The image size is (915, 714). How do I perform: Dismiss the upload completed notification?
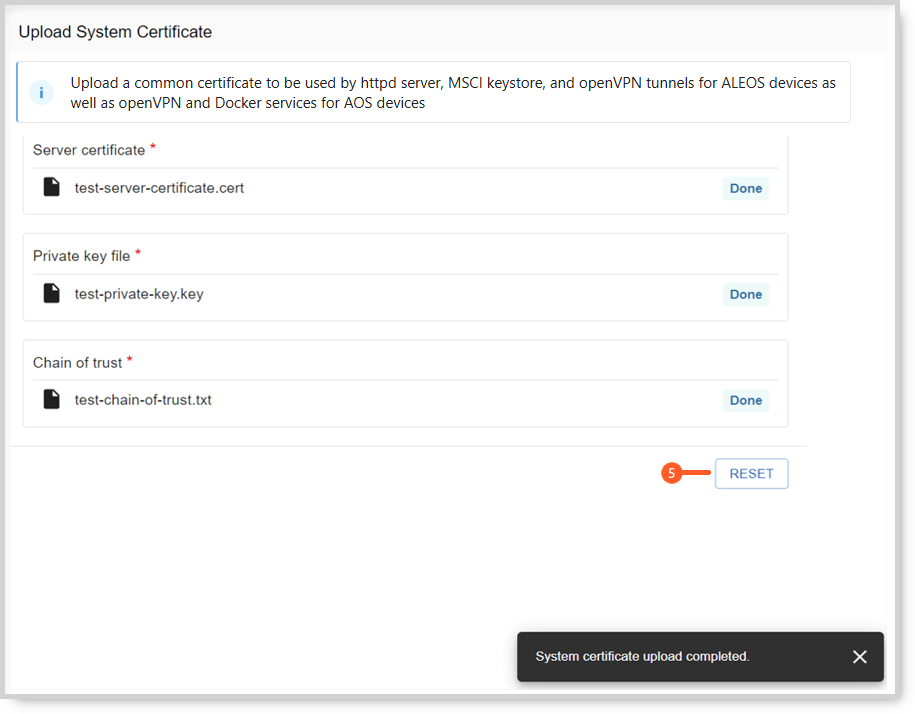859,657
